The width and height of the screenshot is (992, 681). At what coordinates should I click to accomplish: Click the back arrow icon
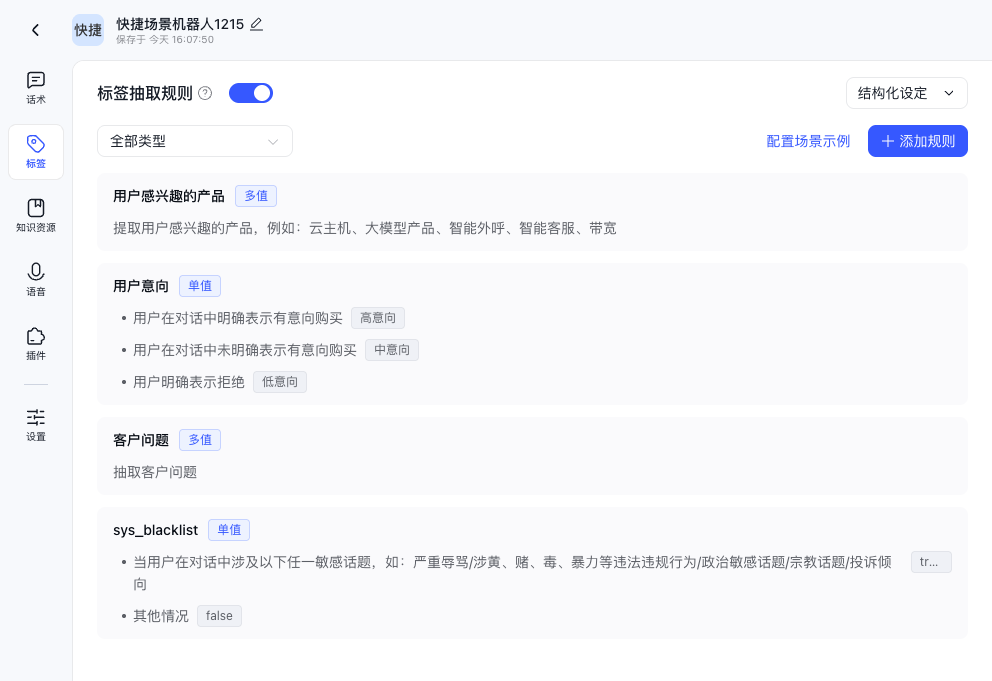click(36, 30)
